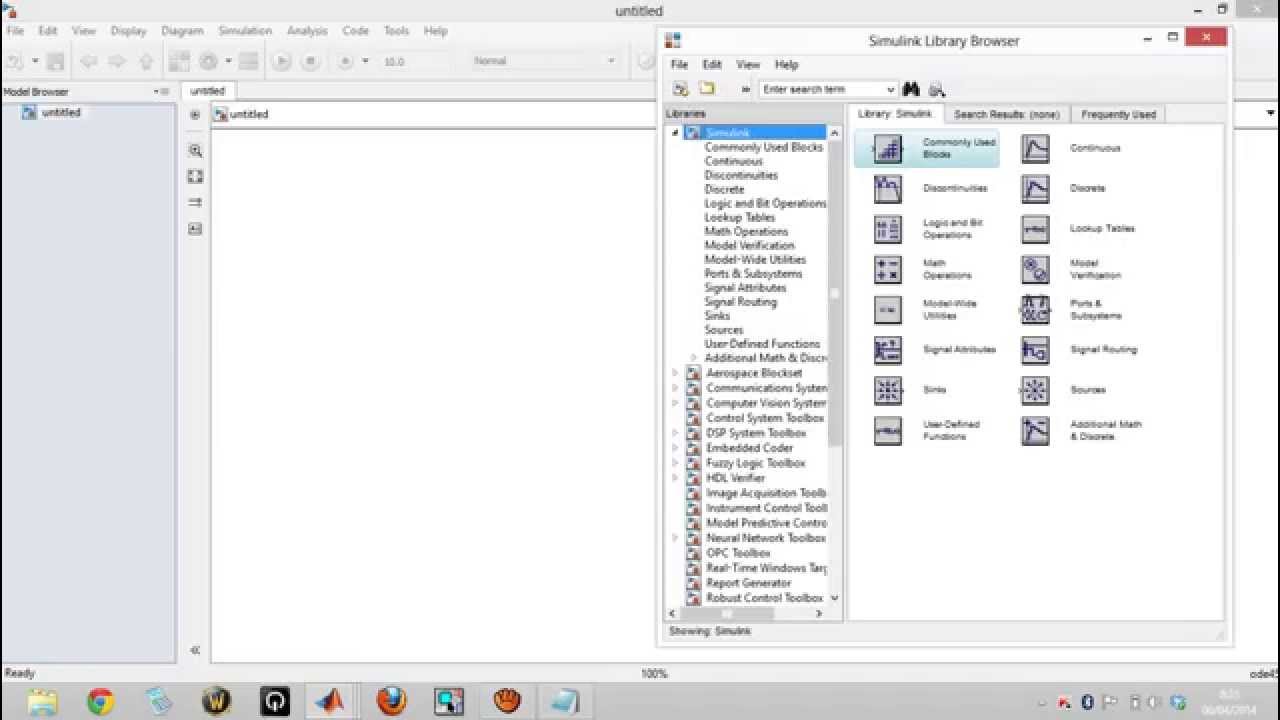Open the Math Operations library icon
Image resolution: width=1280 pixels, height=720 pixels.
pyautogui.click(x=888, y=269)
